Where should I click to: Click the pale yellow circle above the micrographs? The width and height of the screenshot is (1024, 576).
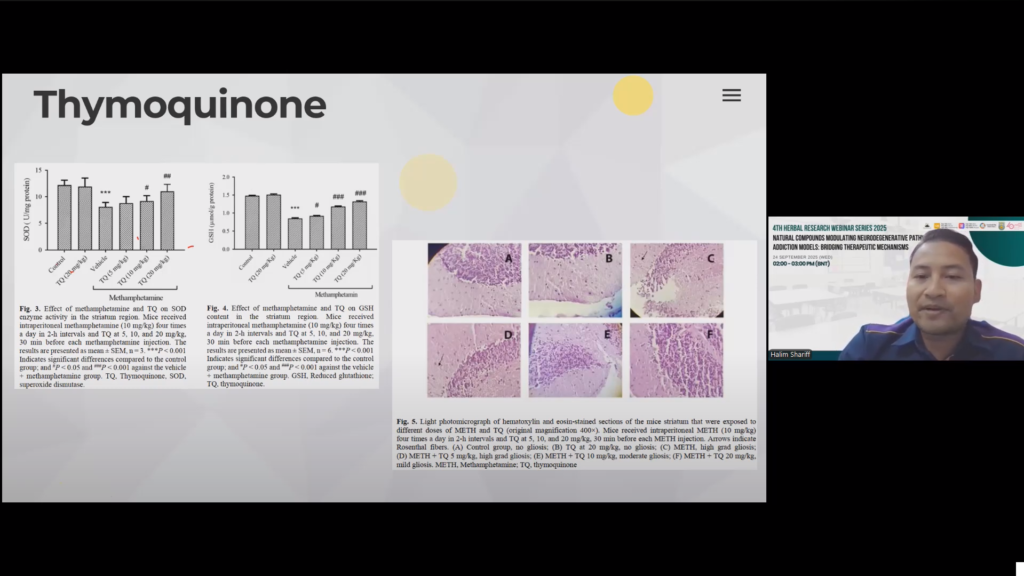[x=428, y=182]
